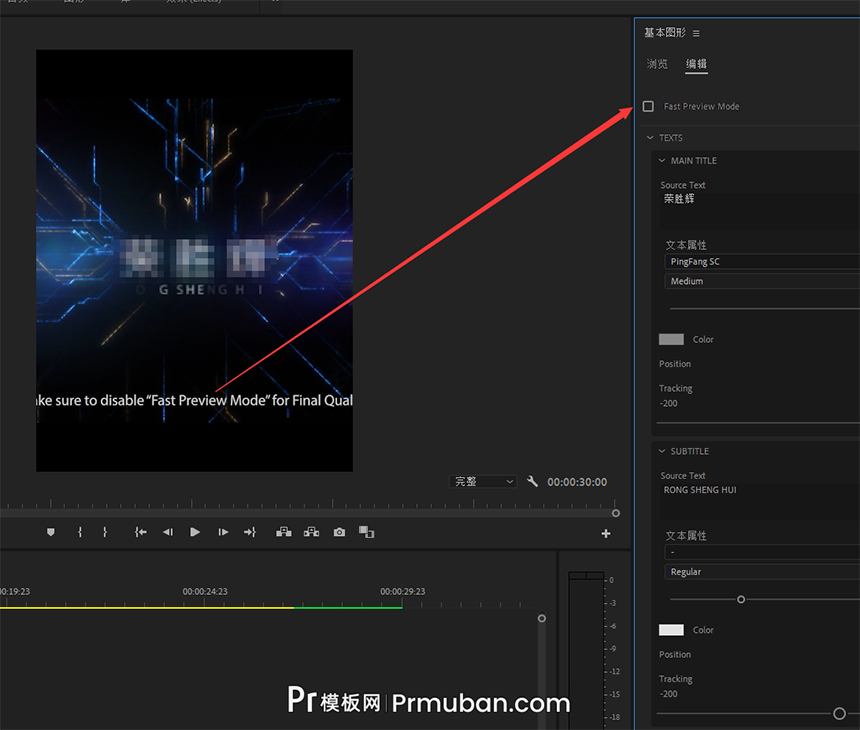Screen dimensions: 860x730
Task: Click the Add Button plus icon in transport bar
Action: [605, 533]
